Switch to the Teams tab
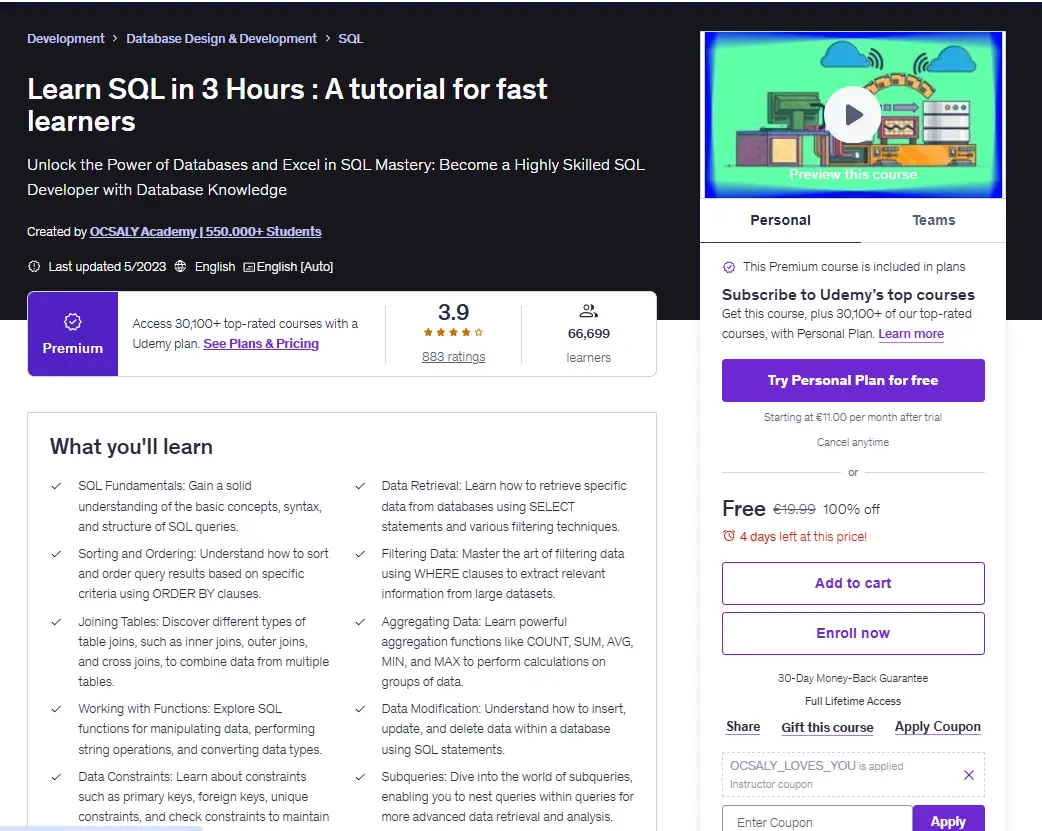This screenshot has height=831, width=1042. point(933,220)
